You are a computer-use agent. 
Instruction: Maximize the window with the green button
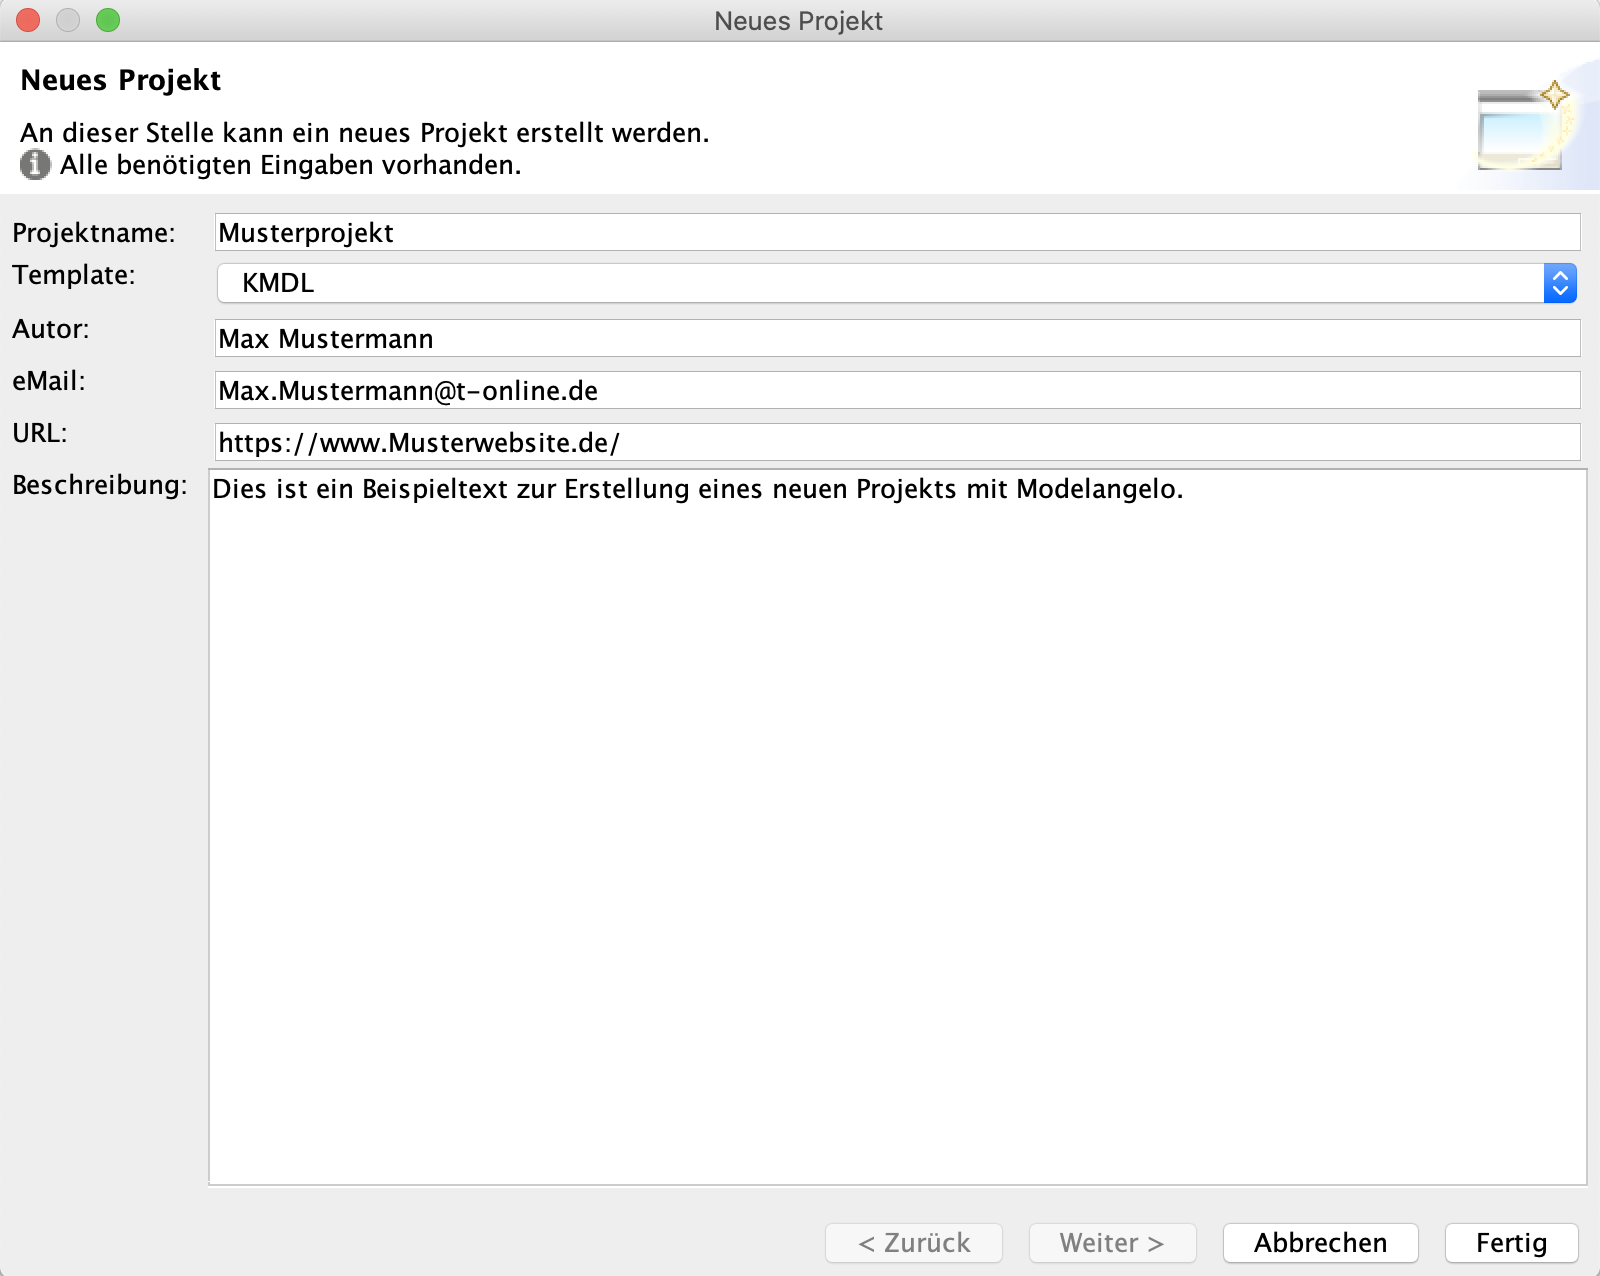tap(108, 20)
